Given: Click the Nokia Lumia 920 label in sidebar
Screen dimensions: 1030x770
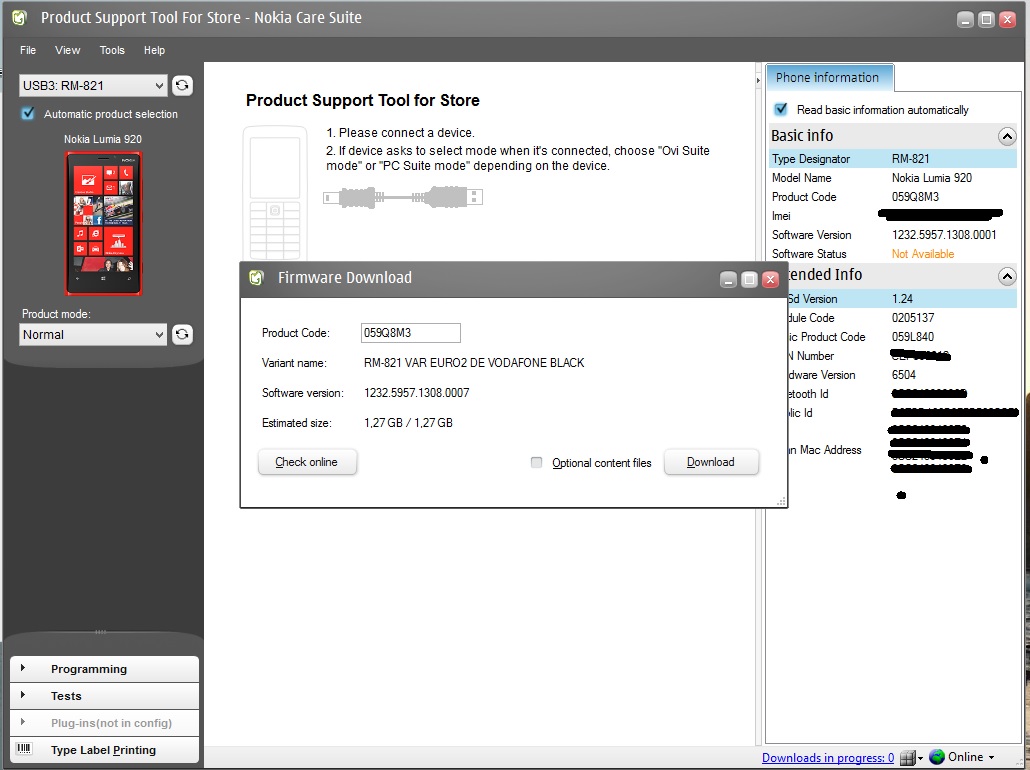Looking at the screenshot, I should 103,139.
